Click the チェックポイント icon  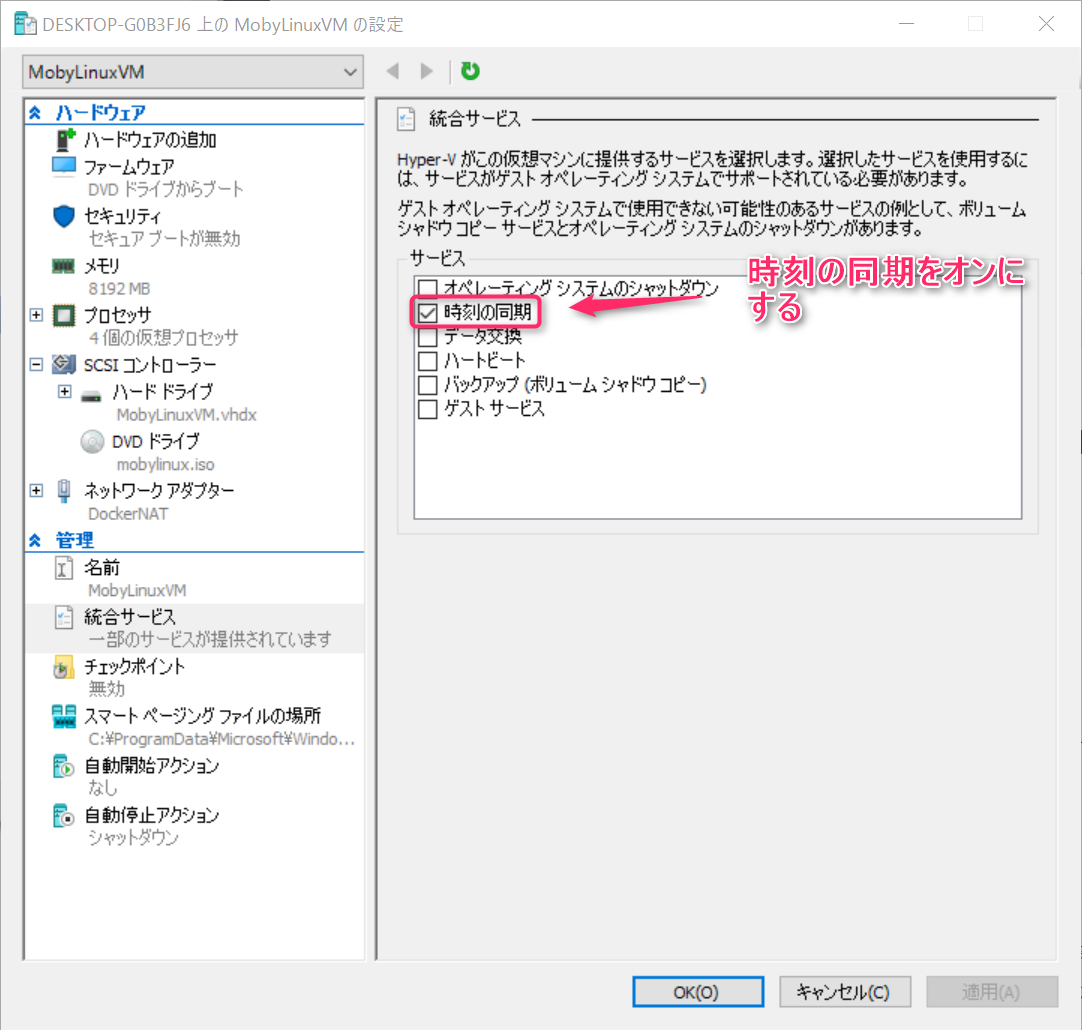(x=63, y=667)
